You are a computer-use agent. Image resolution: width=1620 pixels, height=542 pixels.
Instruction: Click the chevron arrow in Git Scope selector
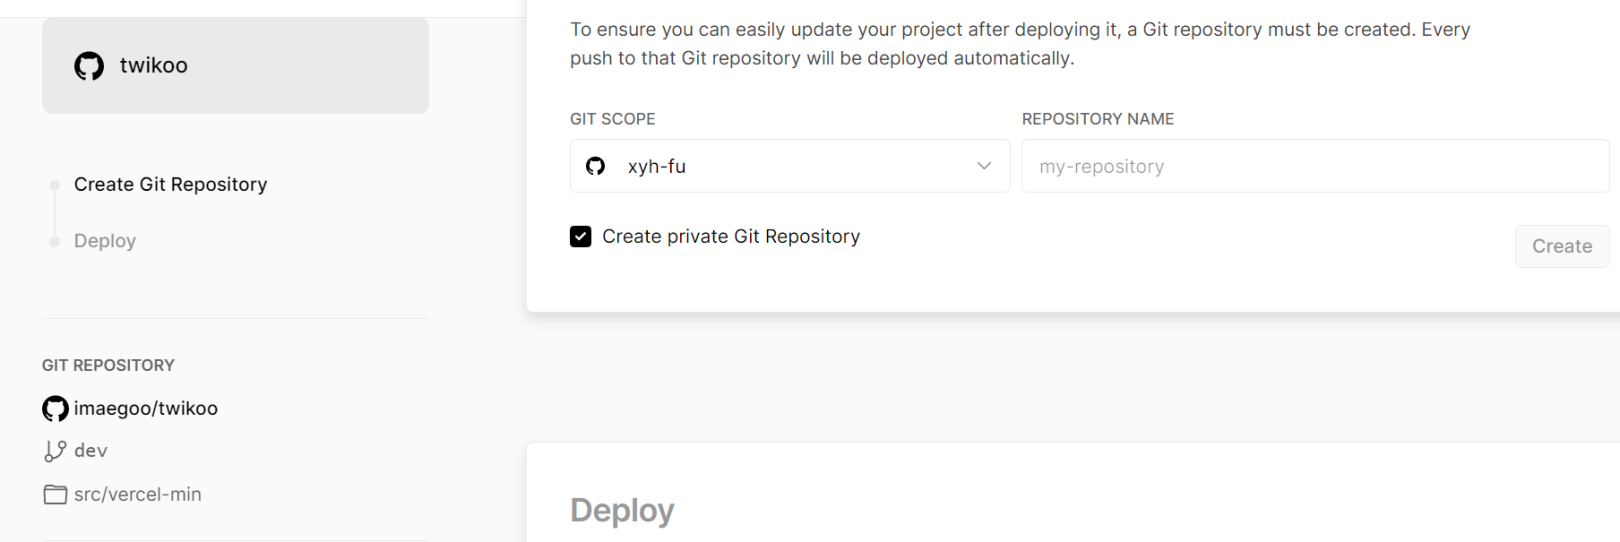984,166
